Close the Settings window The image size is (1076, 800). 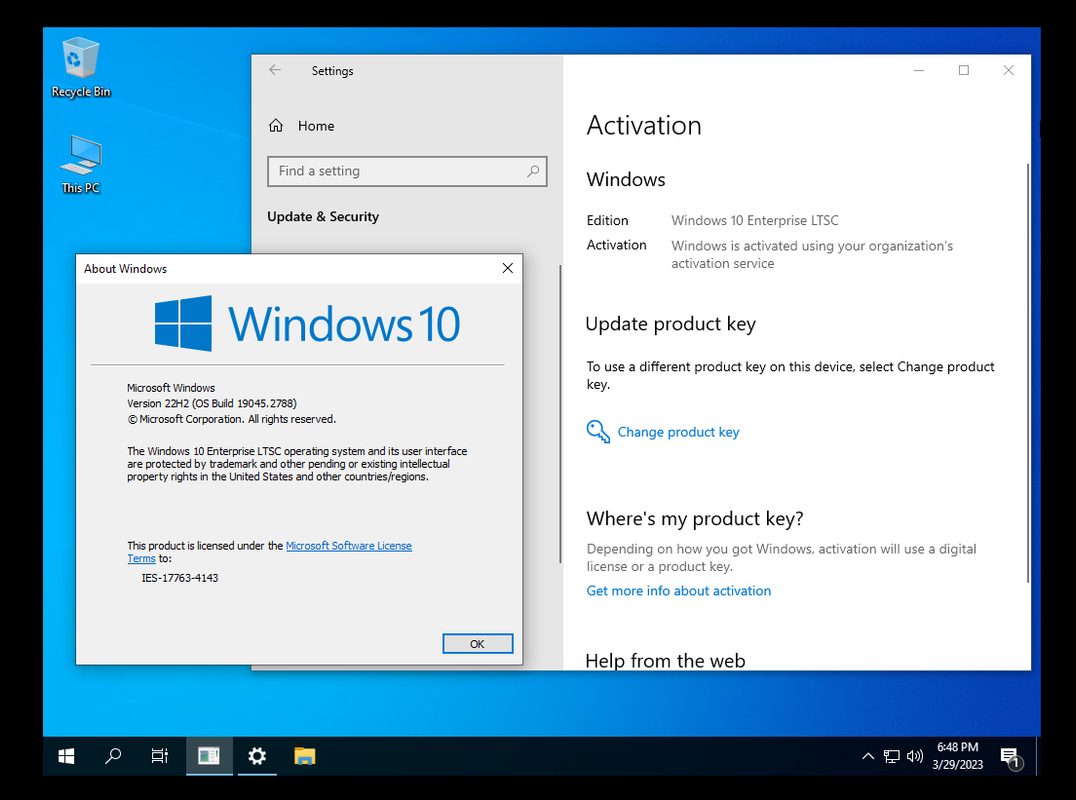click(x=1008, y=70)
